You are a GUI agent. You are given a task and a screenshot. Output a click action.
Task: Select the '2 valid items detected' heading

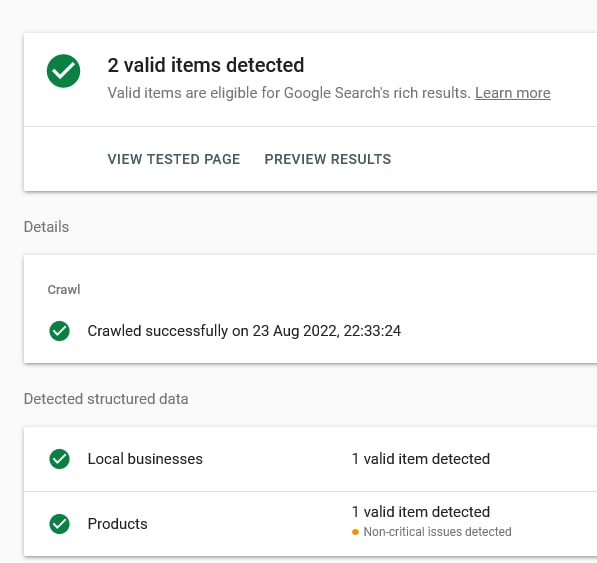(206, 65)
